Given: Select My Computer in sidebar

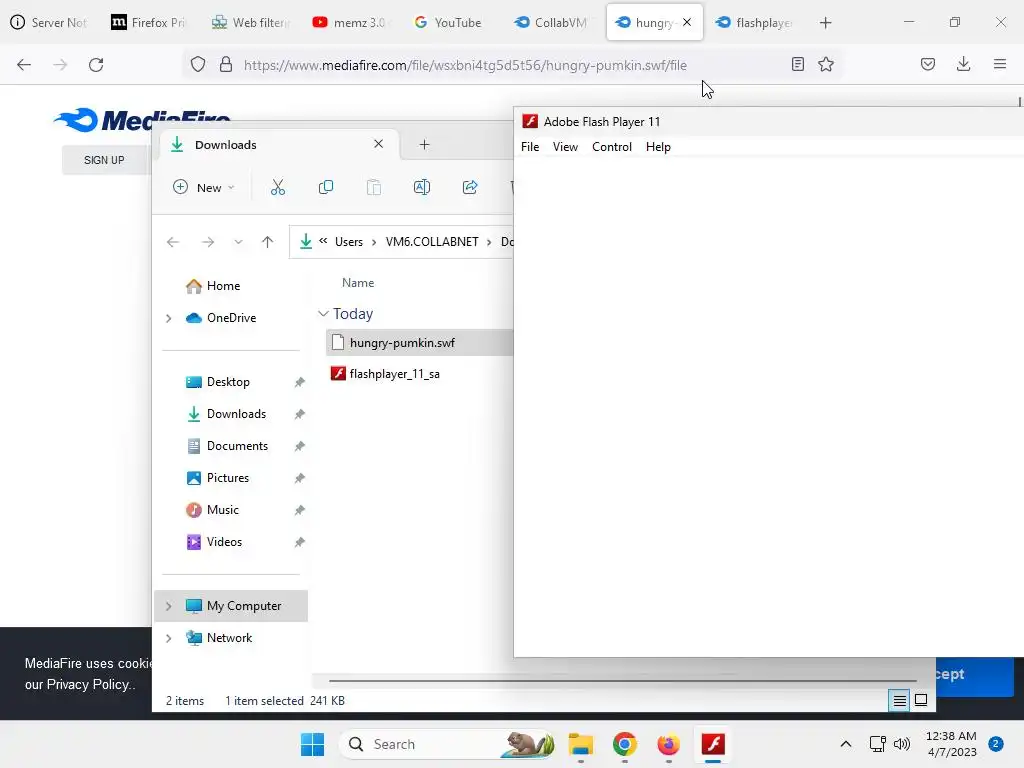Looking at the screenshot, I should 244,606.
